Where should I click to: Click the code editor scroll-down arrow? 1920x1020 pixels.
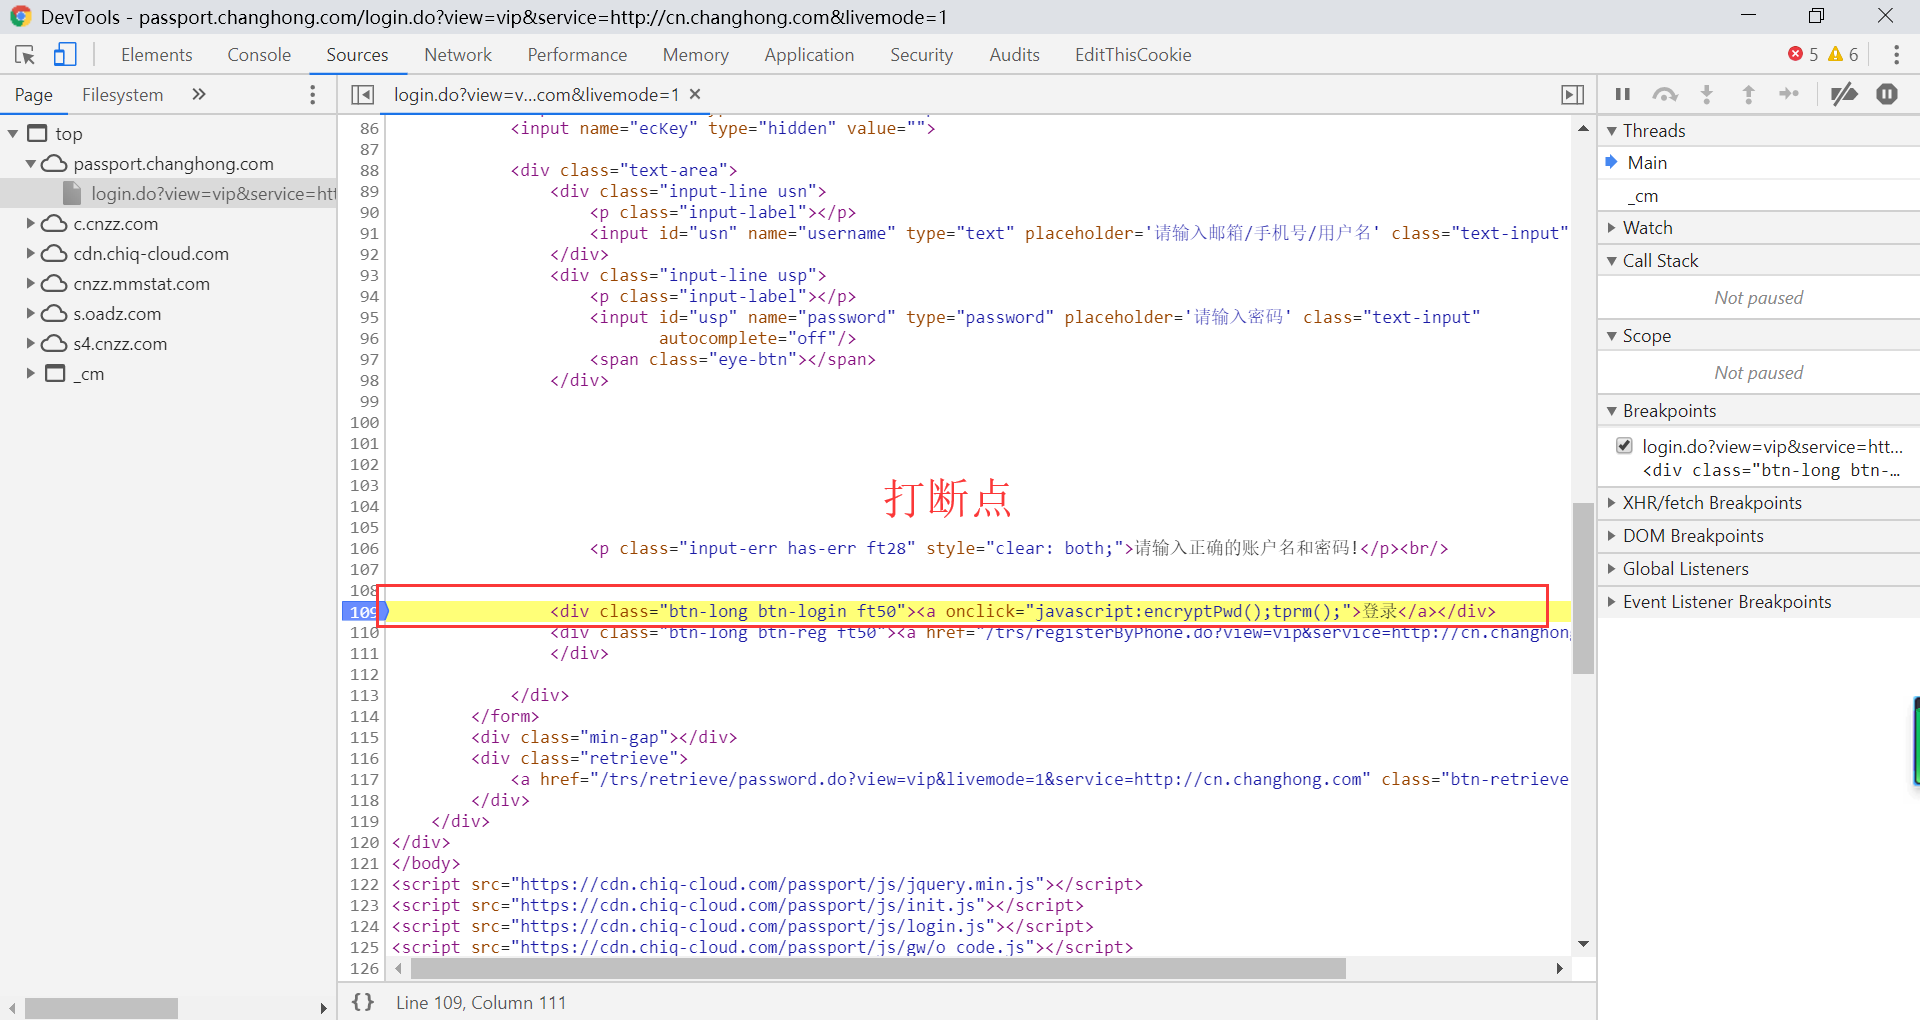(1583, 944)
